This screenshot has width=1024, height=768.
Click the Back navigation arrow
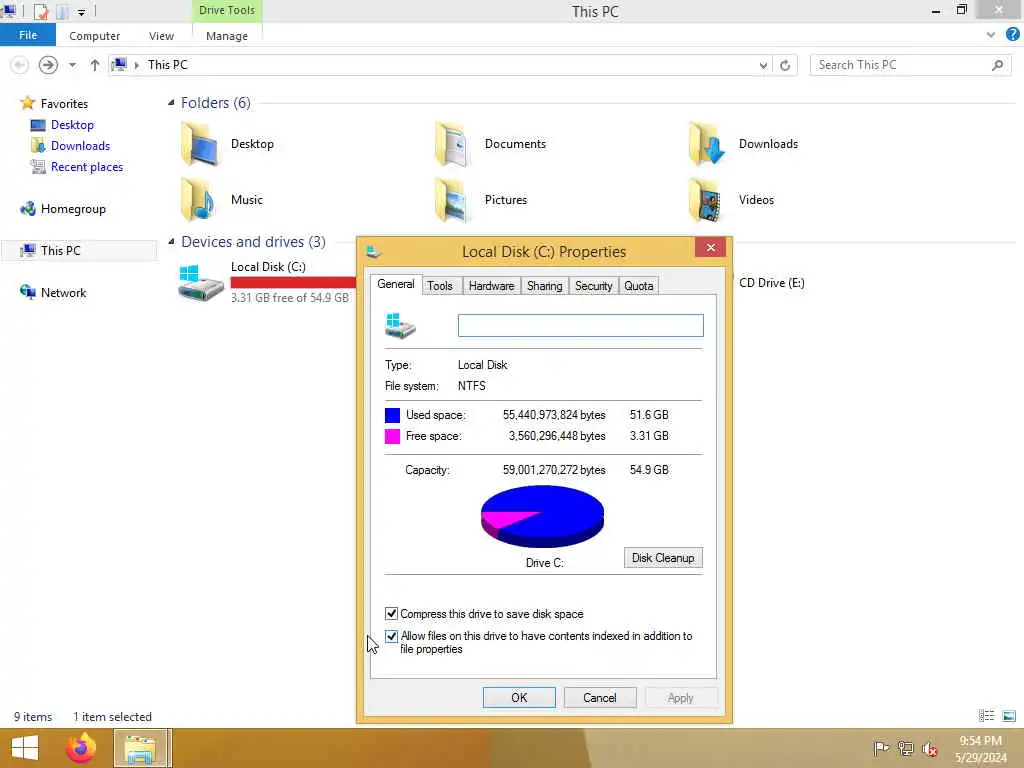(x=20, y=65)
